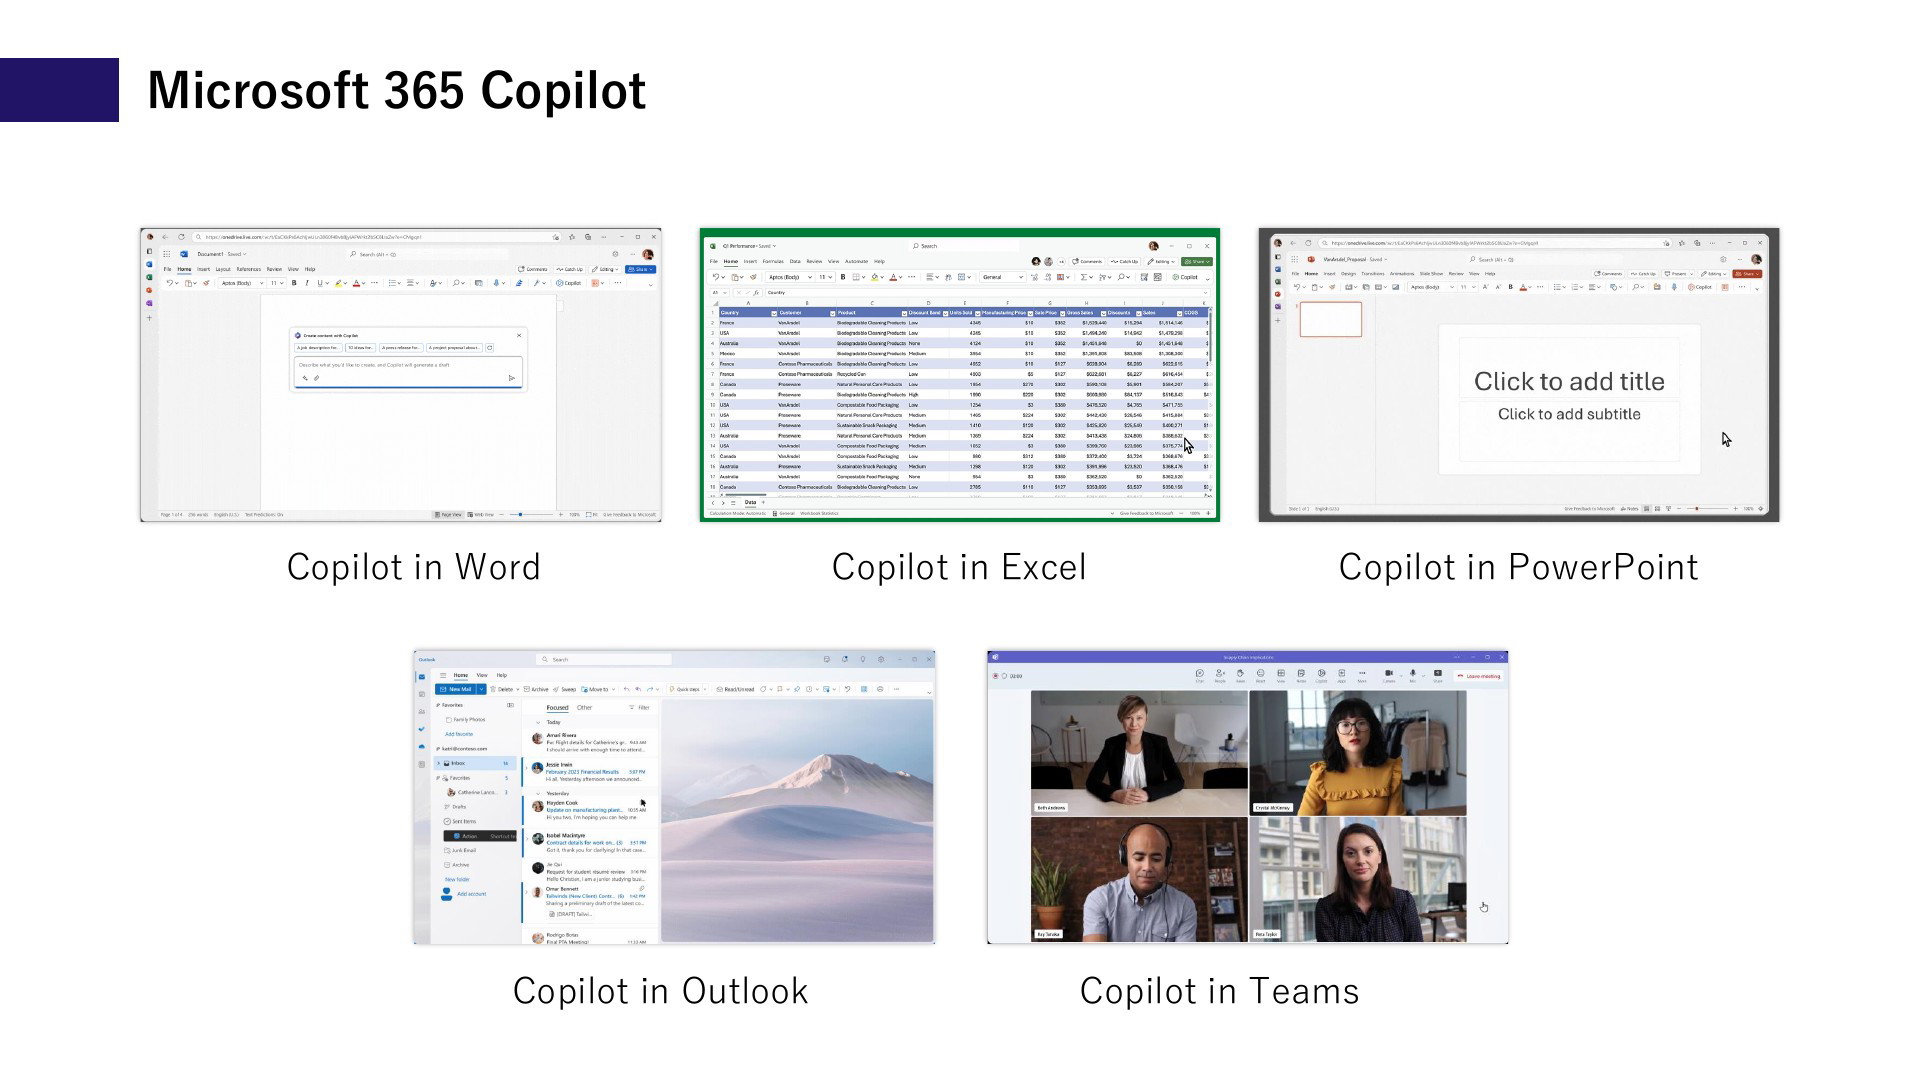Open the Automate tab in Excel
Screen dimensions: 1920x1080
[857, 261]
